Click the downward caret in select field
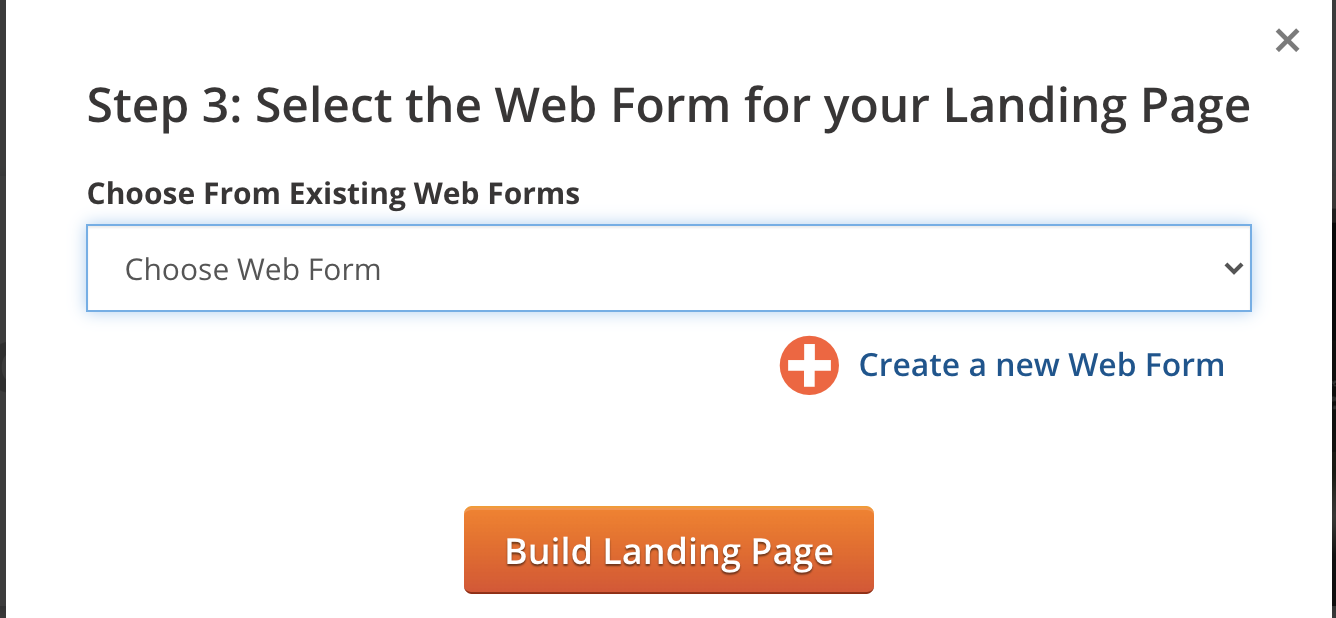This screenshot has height=618, width=1336. point(1234,269)
